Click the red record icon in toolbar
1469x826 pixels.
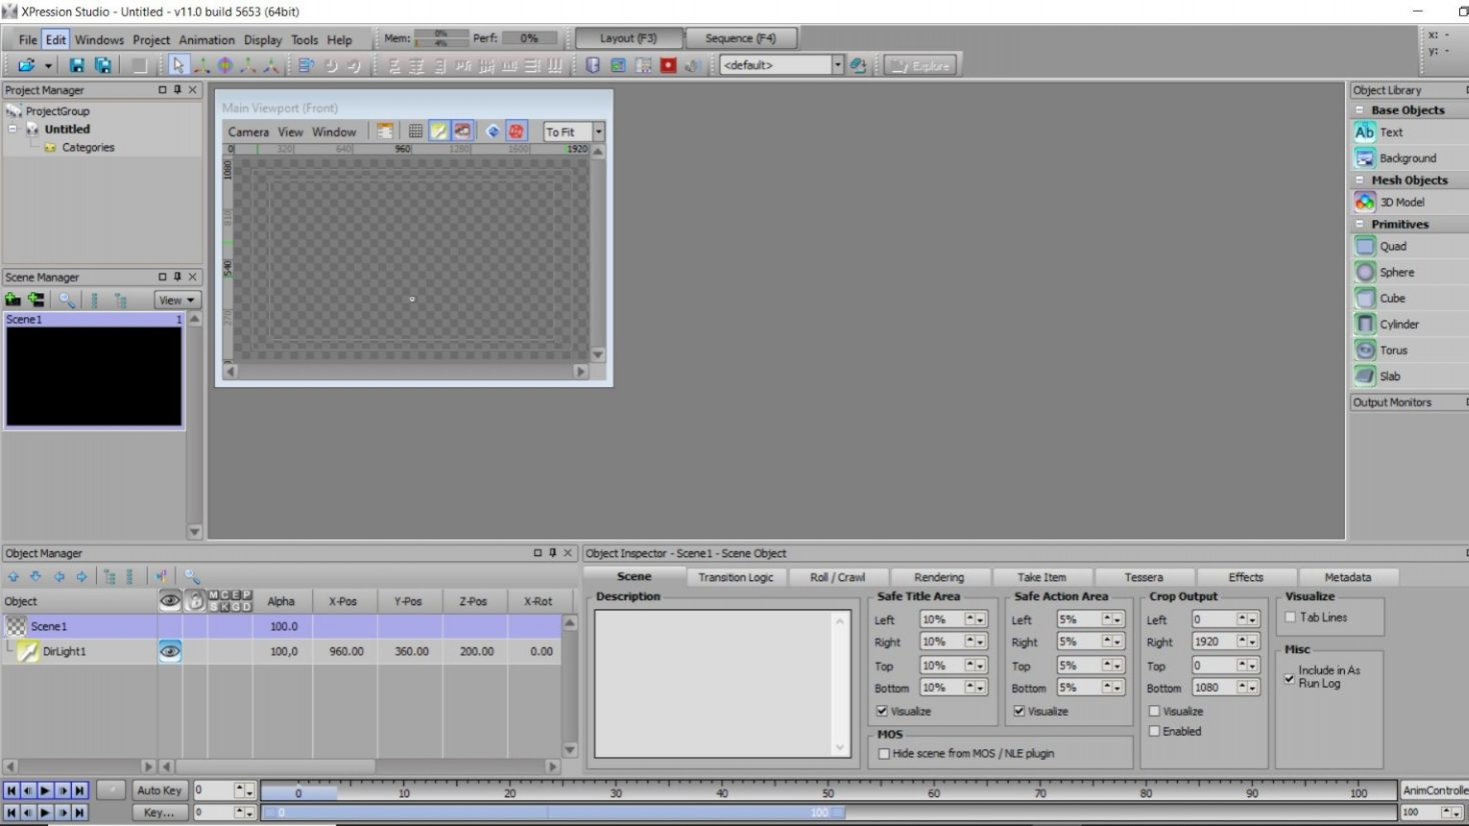668,66
